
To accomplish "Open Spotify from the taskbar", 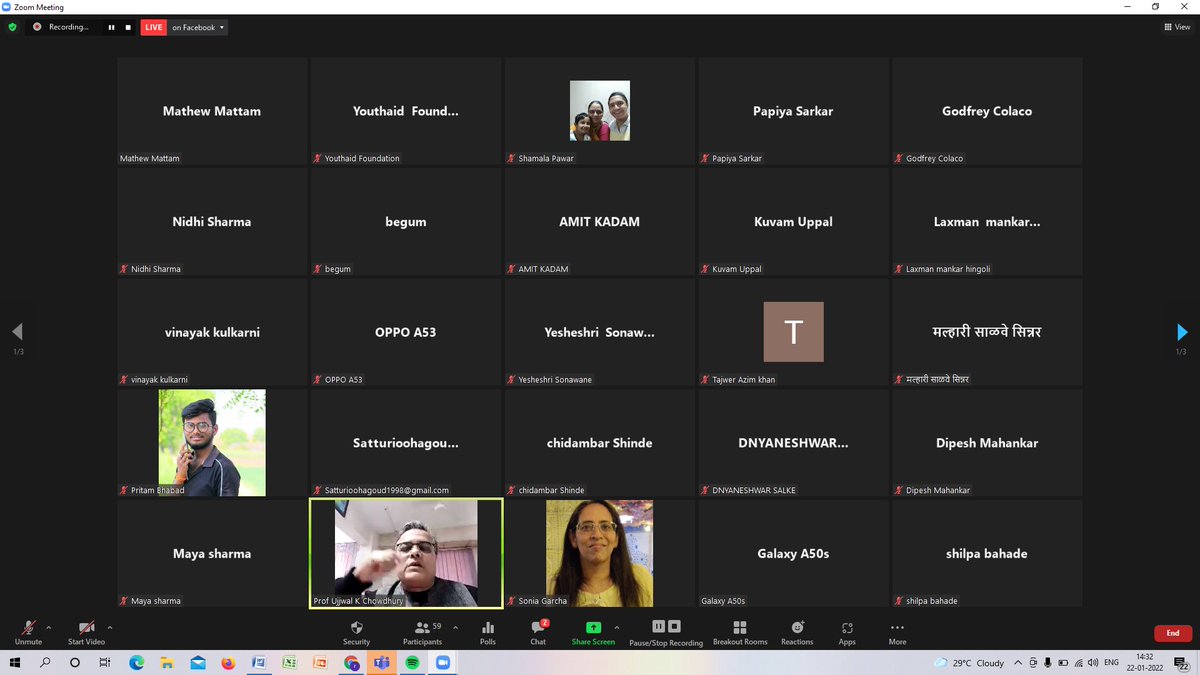I will coord(412,662).
